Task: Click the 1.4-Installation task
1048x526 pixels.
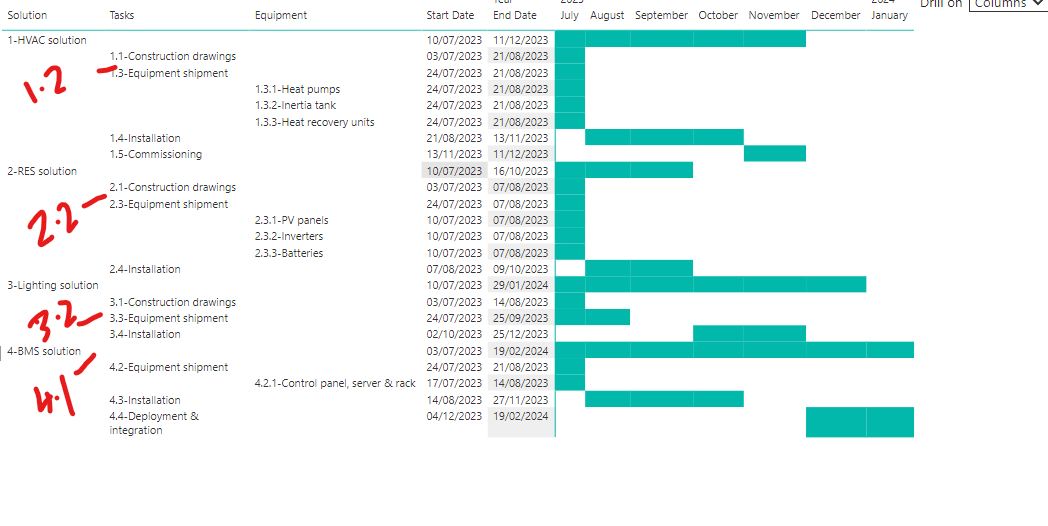Action: tap(145, 138)
